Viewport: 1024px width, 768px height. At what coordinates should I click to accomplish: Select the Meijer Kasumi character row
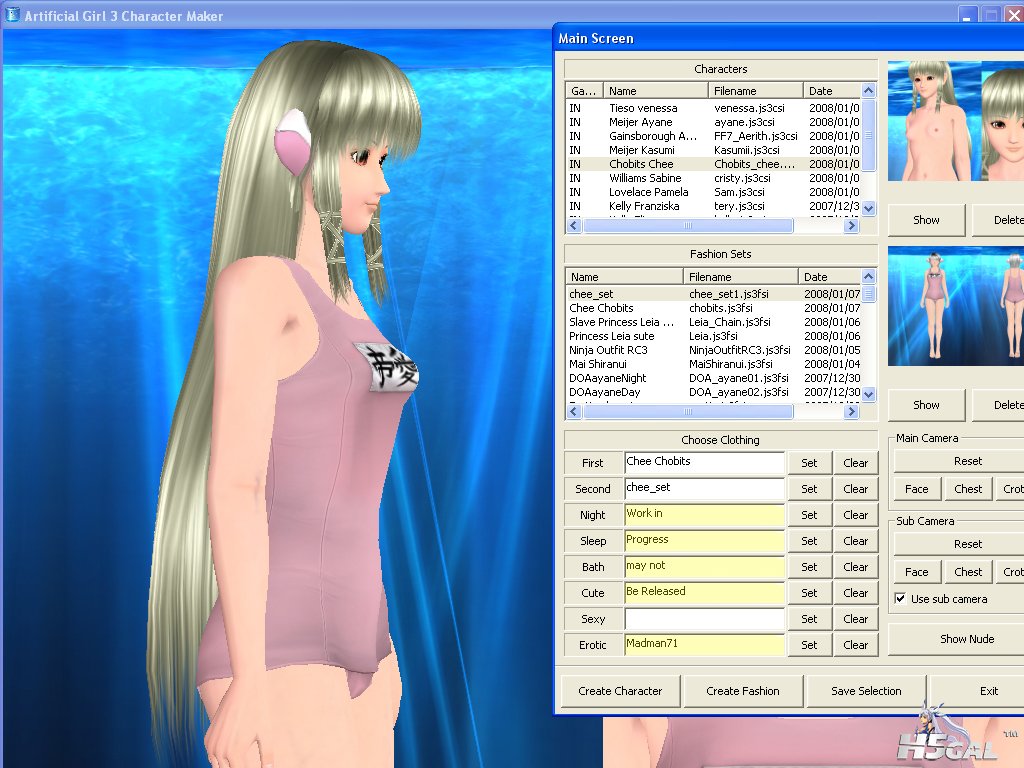coord(714,150)
